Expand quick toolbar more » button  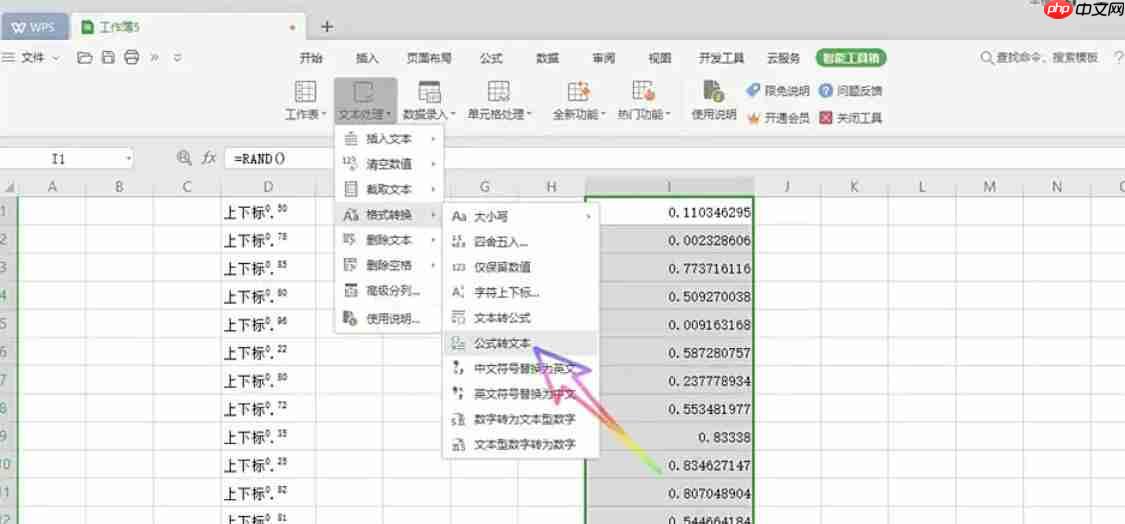(x=154, y=58)
